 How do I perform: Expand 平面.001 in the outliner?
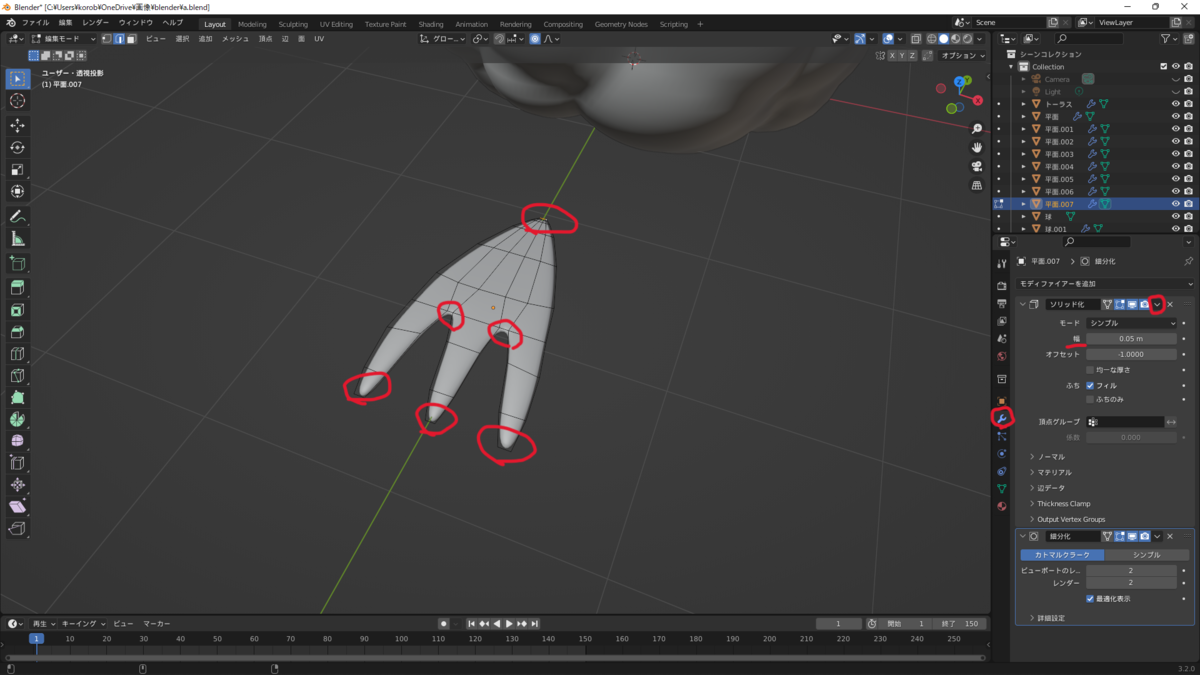point(1023,129)
